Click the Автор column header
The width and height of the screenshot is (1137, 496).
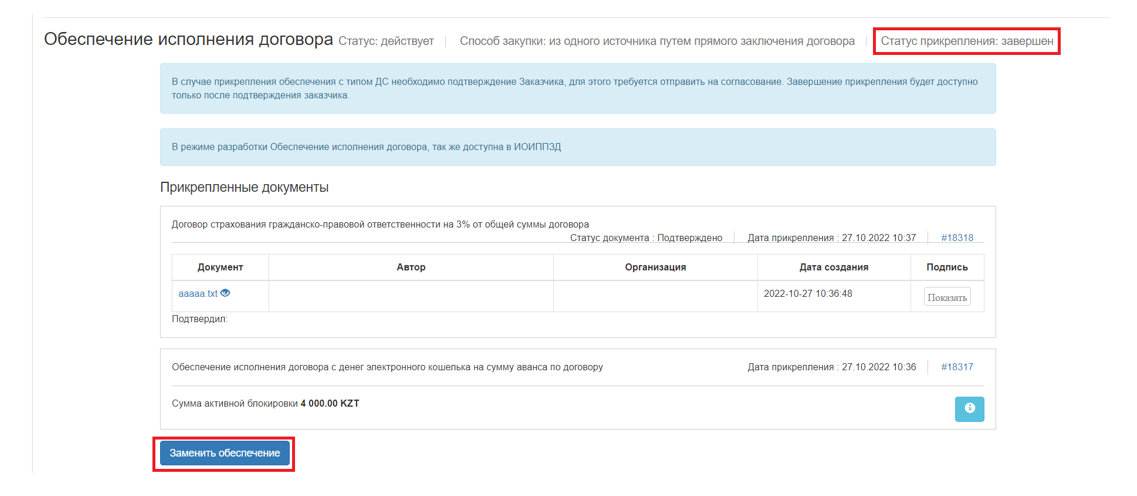410,267
